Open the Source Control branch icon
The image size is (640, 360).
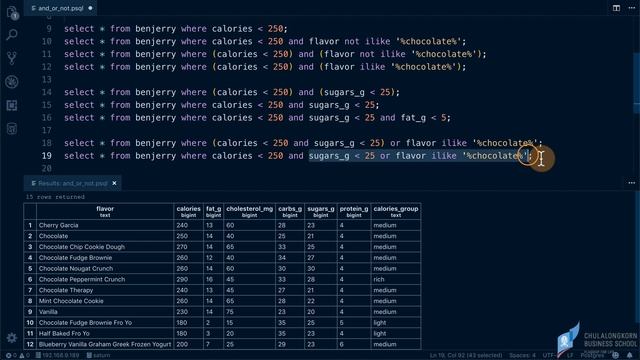click(12, 58)
